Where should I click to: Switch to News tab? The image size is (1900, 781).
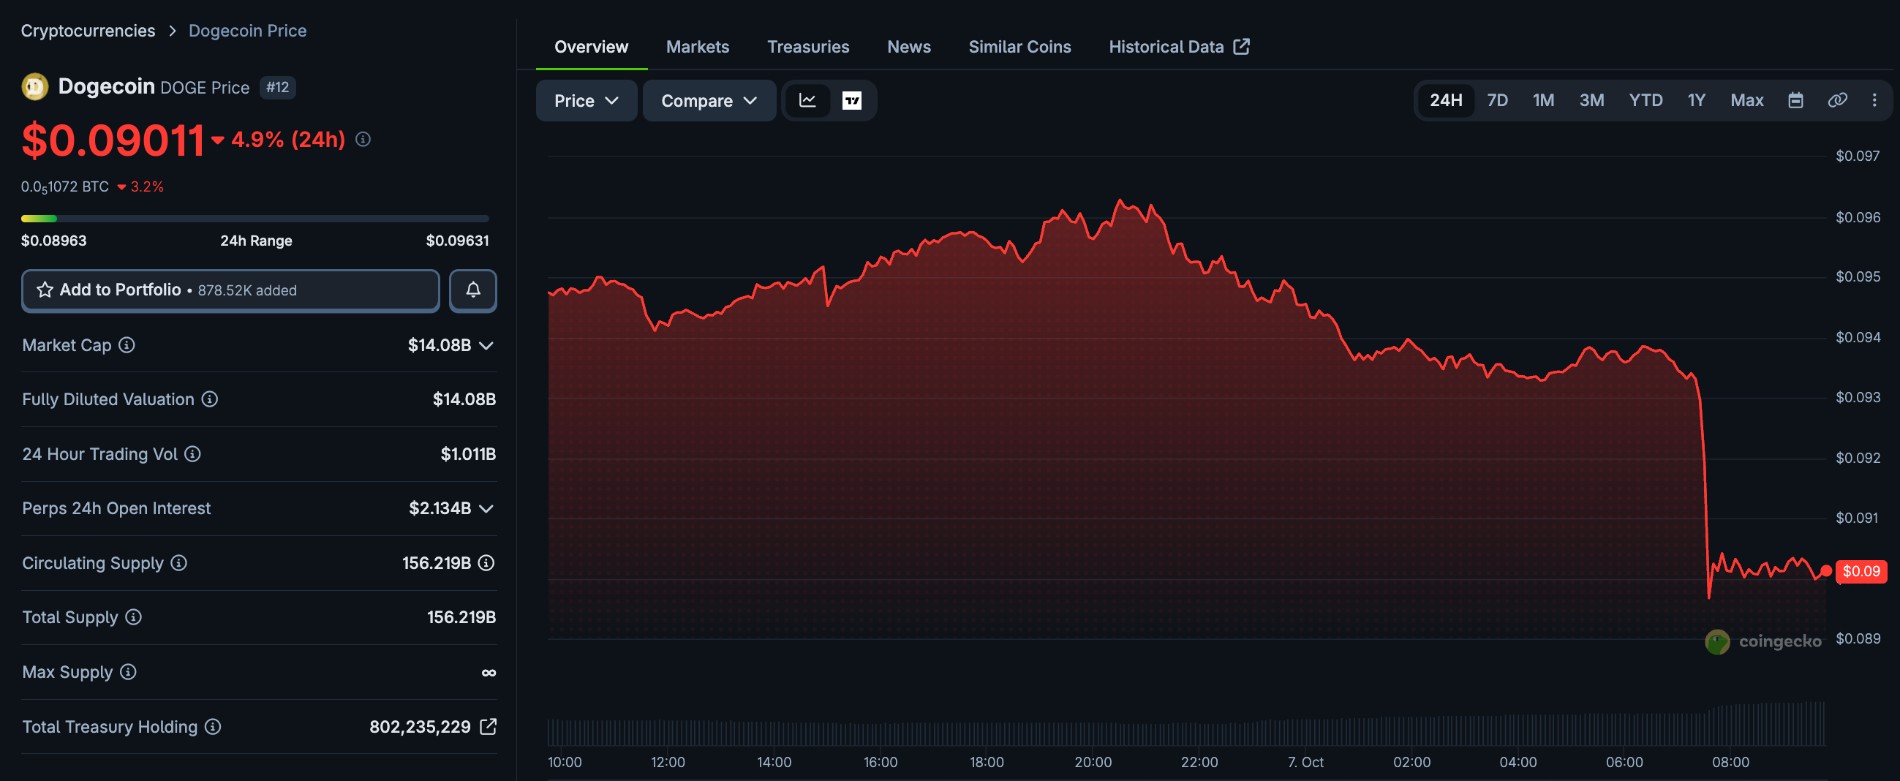(x=909, y=47)
